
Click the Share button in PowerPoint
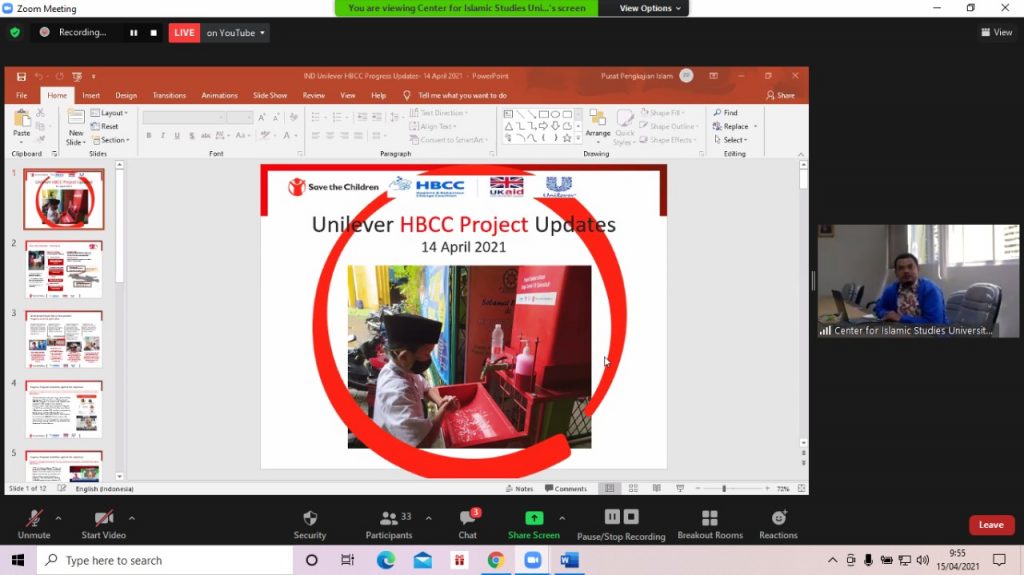tap(780, 95)
